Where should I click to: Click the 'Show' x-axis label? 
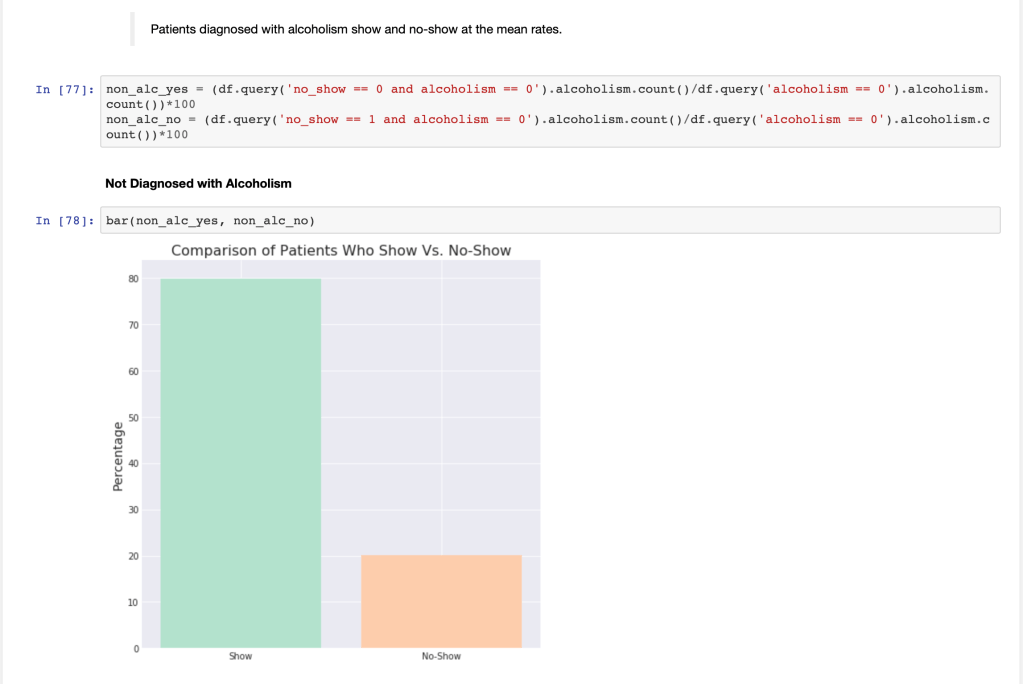pyautogui.click(x=240, y=656)
